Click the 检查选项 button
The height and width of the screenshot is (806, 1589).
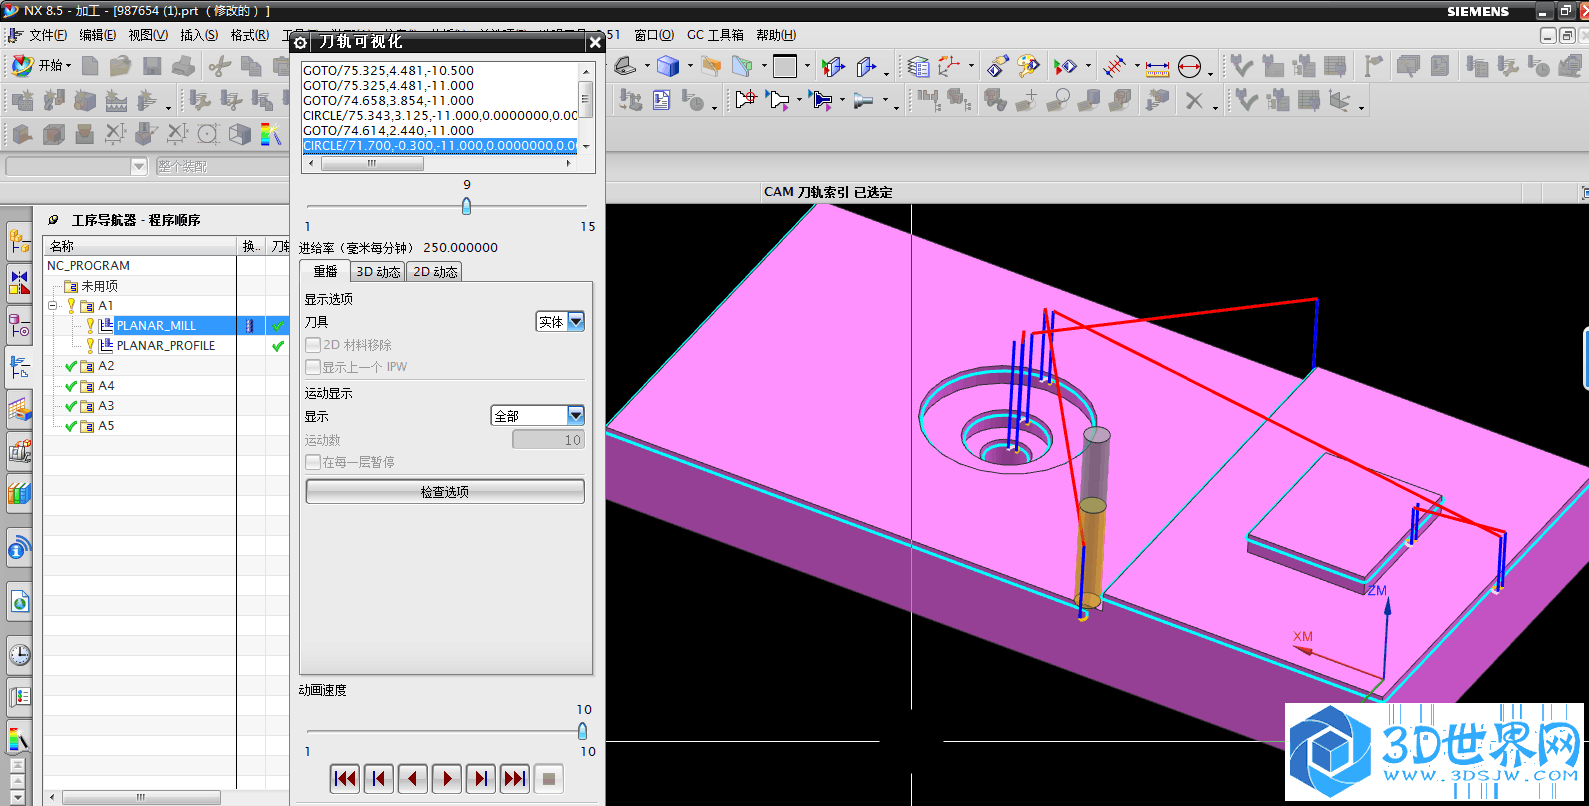[445, 492]
